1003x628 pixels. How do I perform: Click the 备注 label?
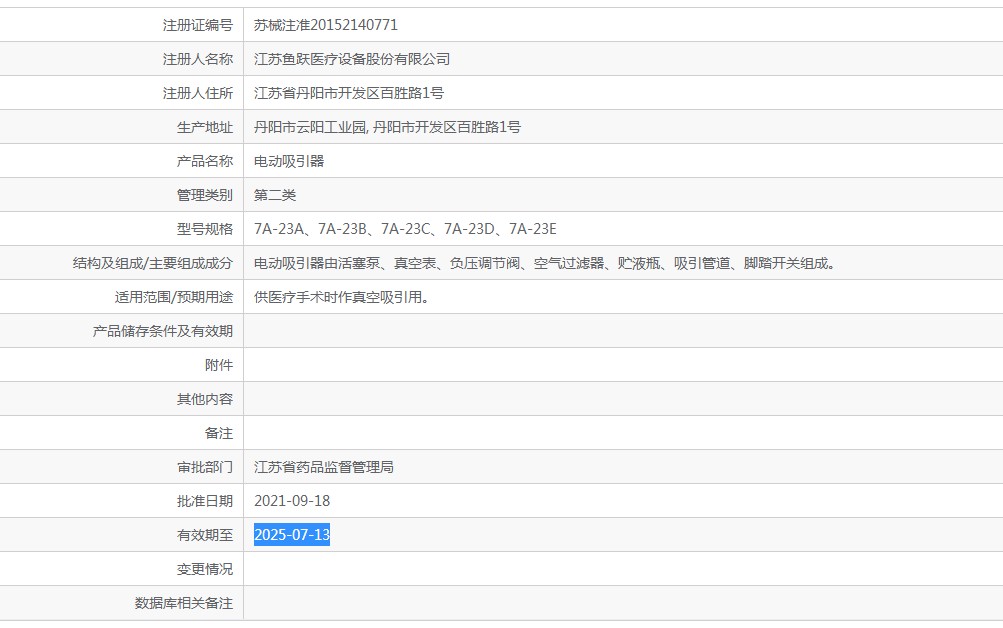219,433
